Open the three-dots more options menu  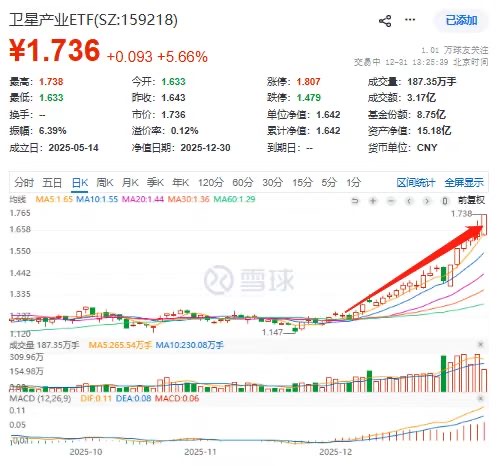(x=410, y=20)
